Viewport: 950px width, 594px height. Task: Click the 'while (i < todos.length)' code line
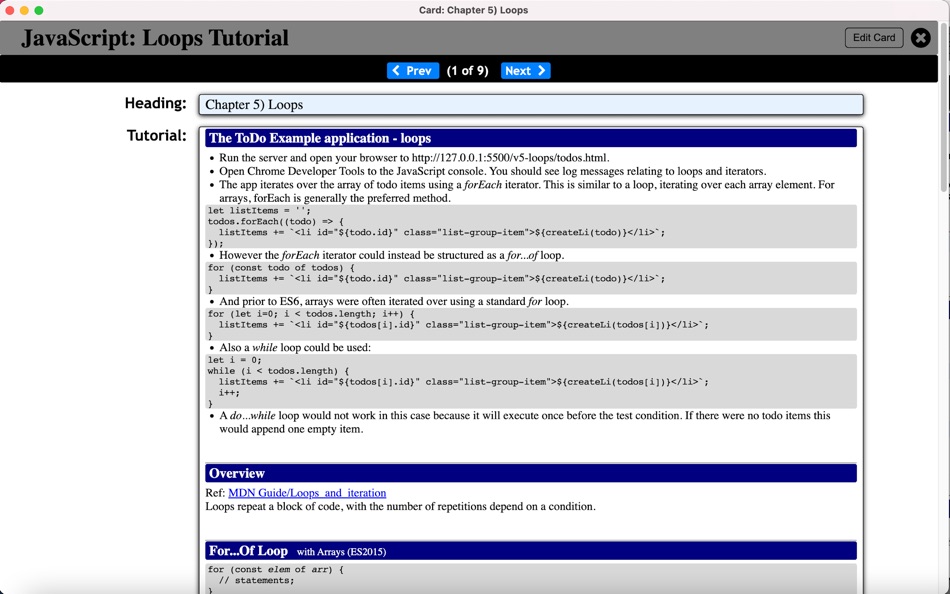(278, 371)
